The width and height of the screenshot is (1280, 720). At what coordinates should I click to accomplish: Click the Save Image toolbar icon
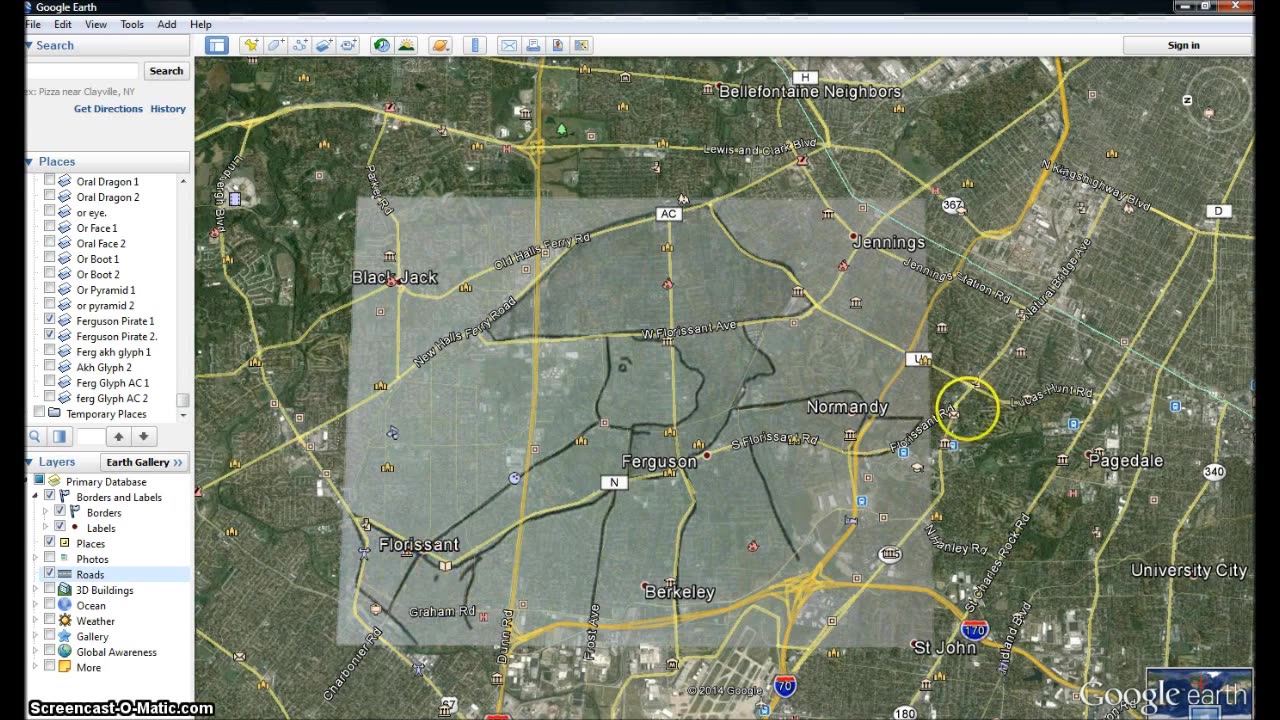(557, 45)
